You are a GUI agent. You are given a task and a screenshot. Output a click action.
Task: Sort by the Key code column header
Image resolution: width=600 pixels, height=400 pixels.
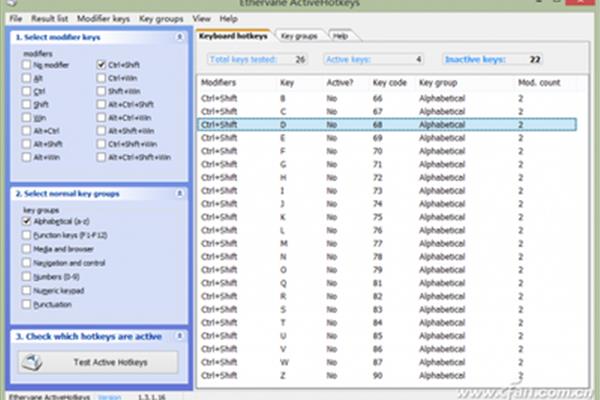(x=390, y=82)
